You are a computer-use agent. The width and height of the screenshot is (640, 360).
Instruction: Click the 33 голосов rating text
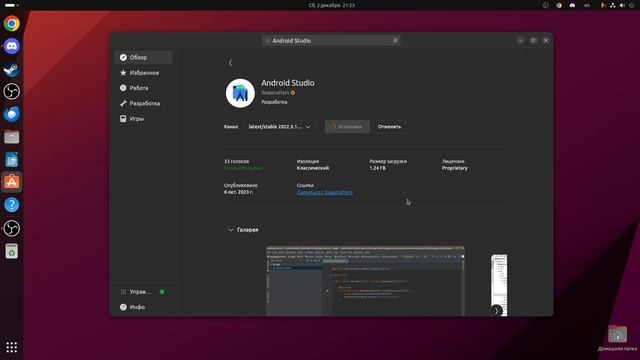(237, 161)
